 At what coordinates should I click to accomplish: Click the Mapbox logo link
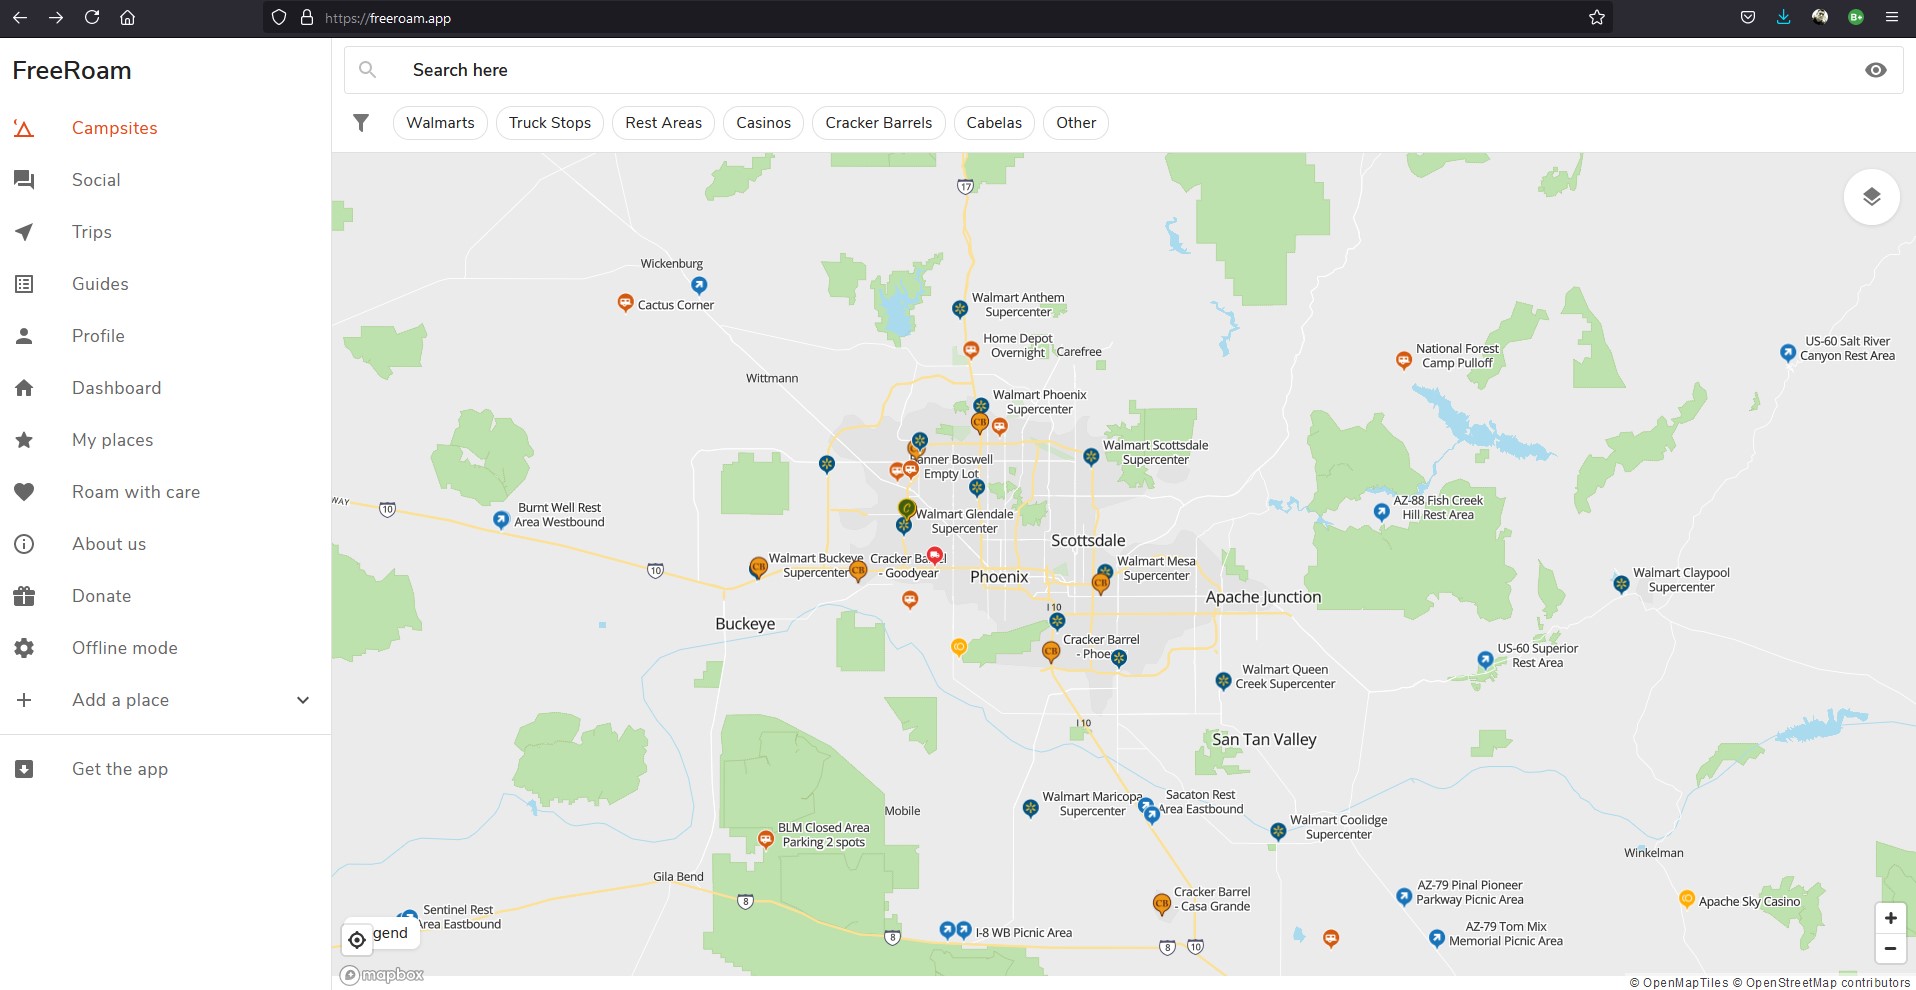pos(382,975)
